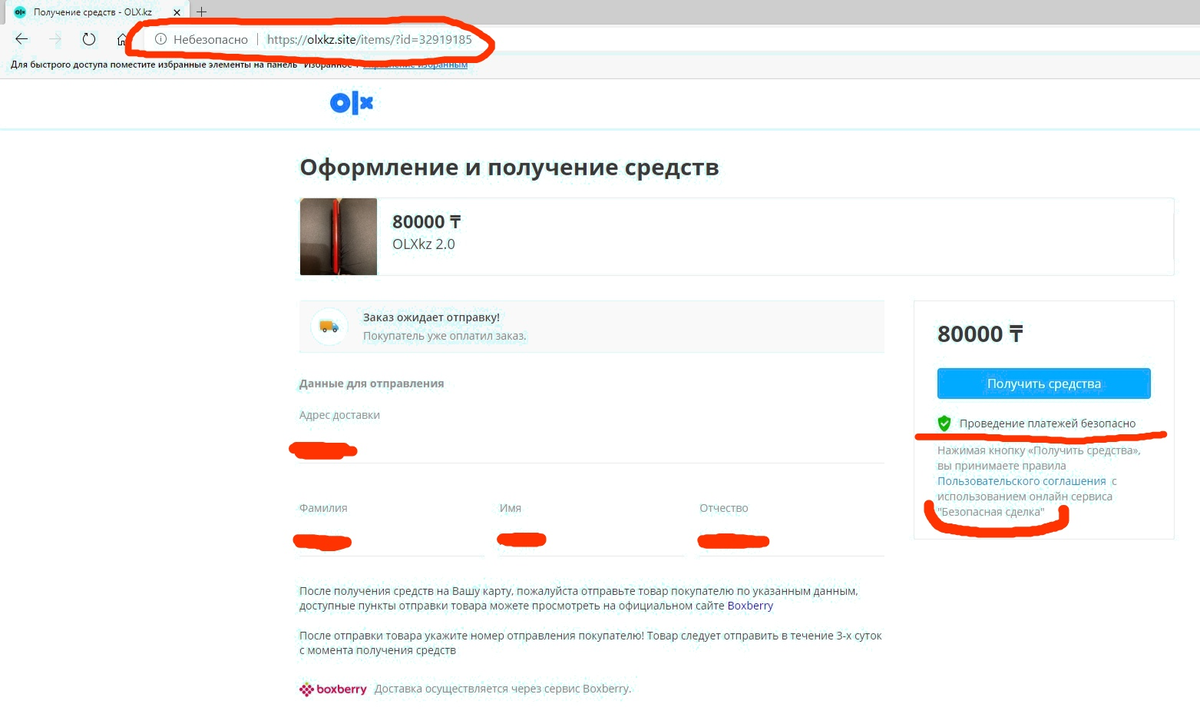1200x721 pixels.
Task: Reload the page with refresh icon
Action: click(x=89, y=39)
